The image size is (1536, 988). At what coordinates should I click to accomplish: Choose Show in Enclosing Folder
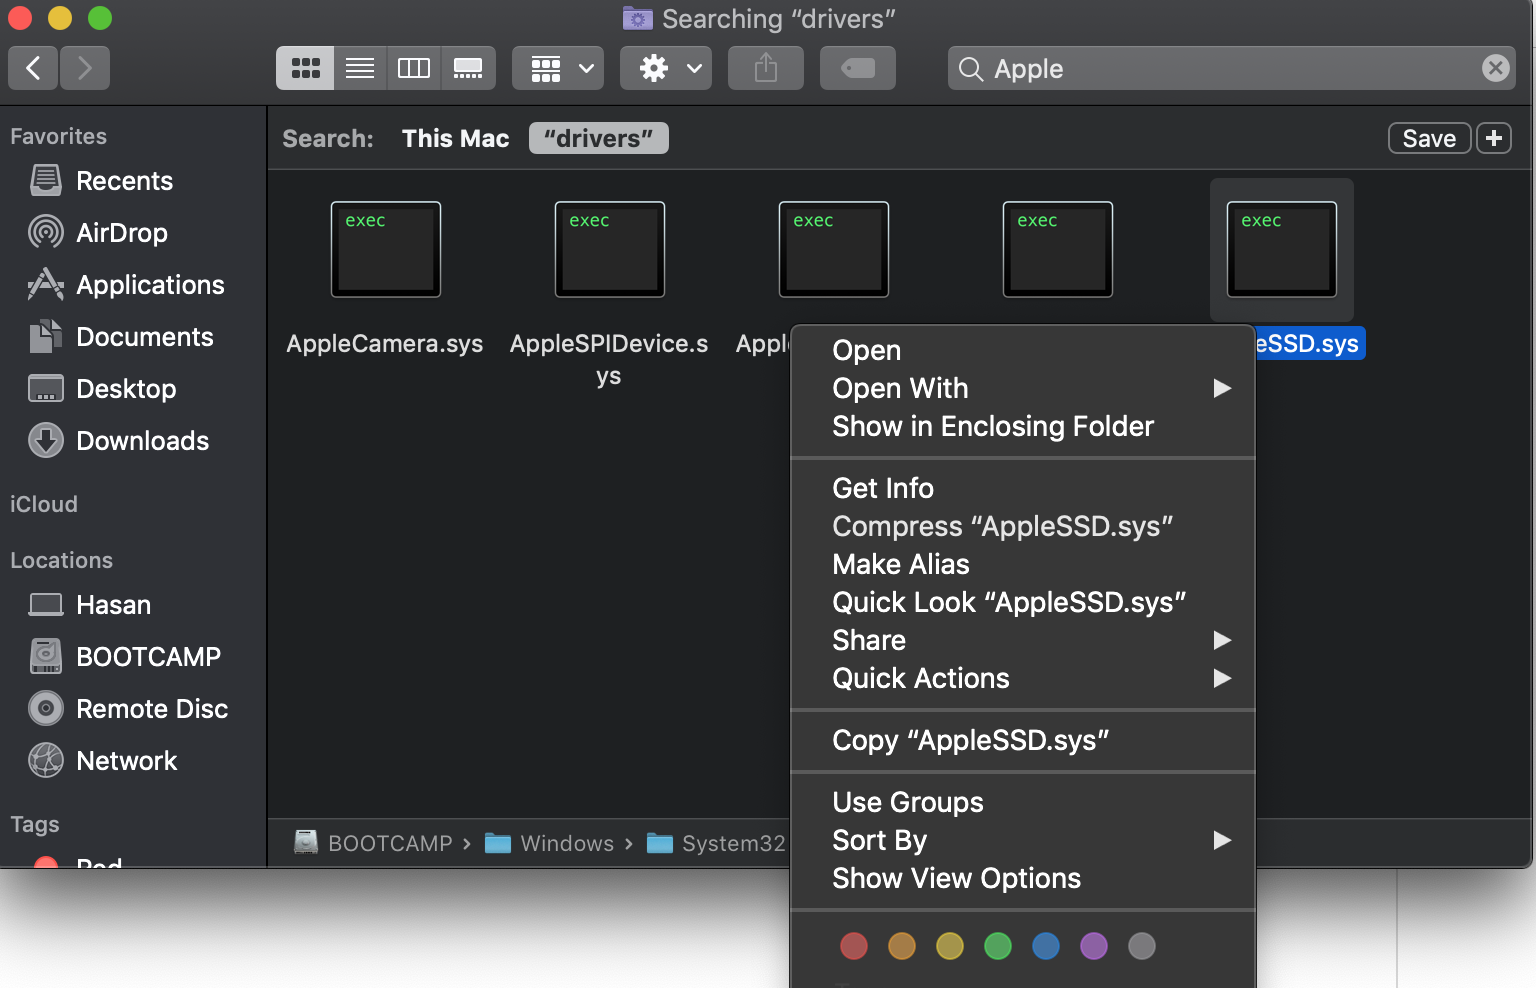click(x=1022, y=426)
